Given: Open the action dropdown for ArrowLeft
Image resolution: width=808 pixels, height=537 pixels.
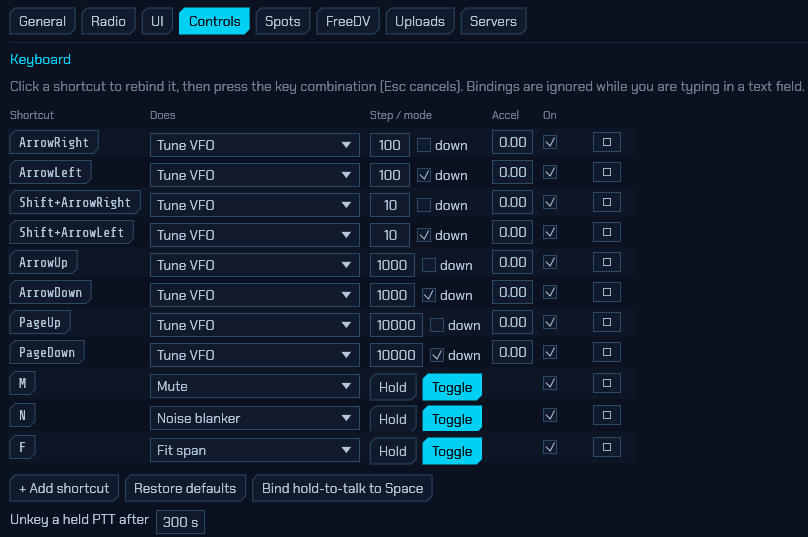Looking at the screenshot, I should pyautogui.click(x=255, y=175).
